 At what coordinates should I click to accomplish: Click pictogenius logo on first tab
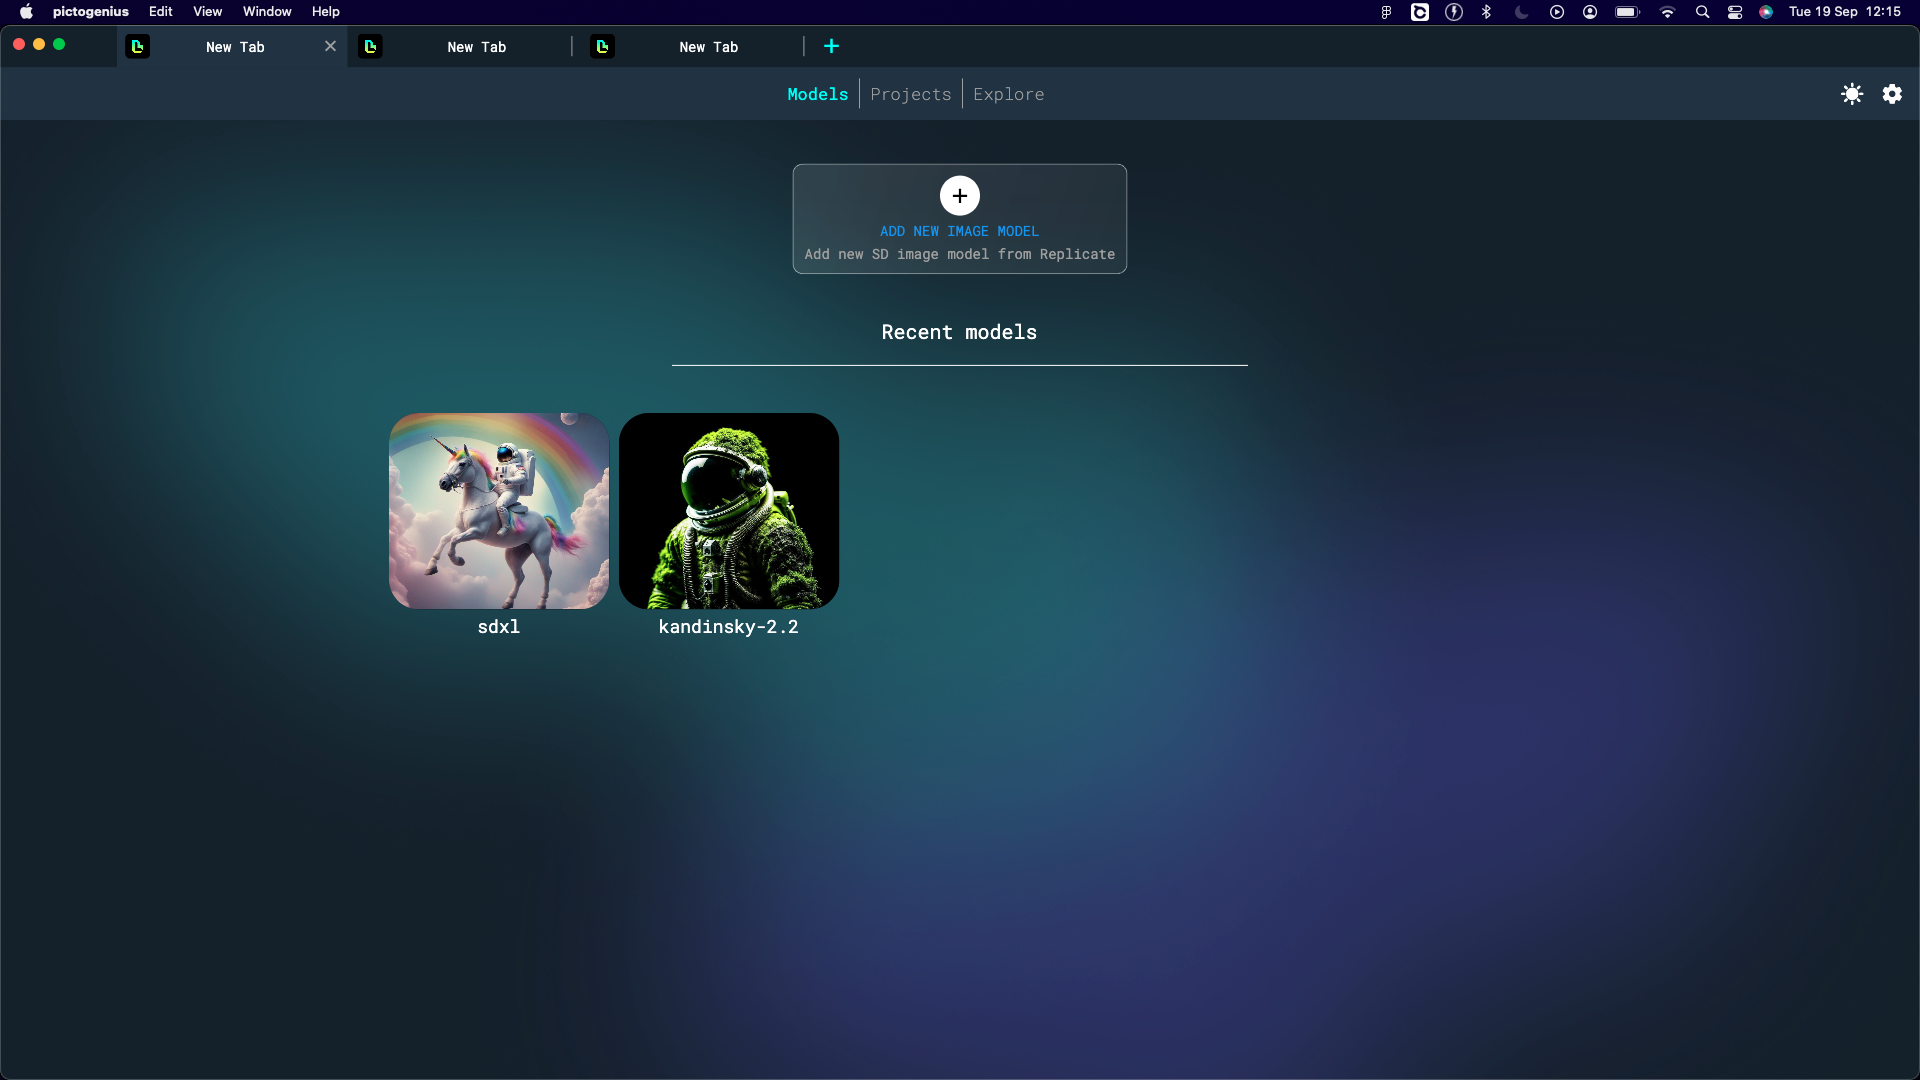point(138,46)
